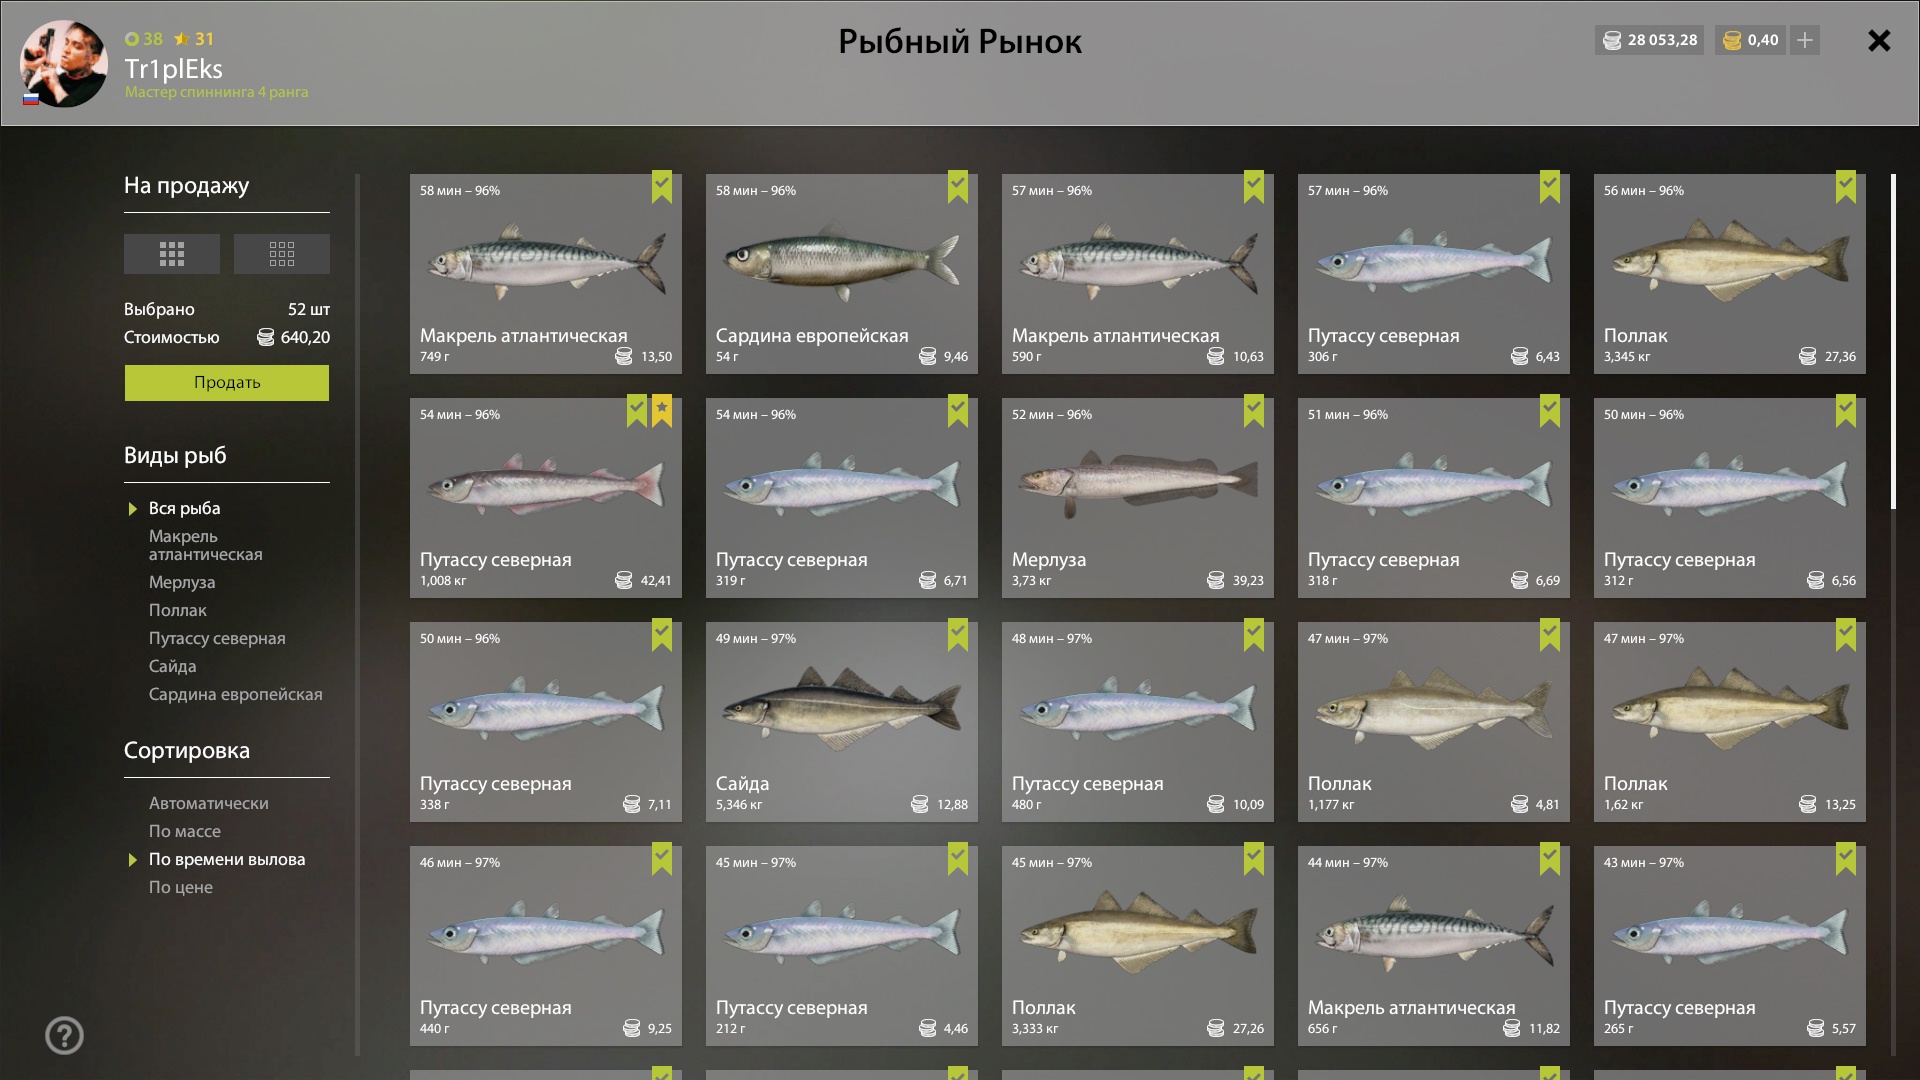Image resolution: width=1920 pixels, height=1080 pixels.
Task: Click the Продать button
Action: (x=227, y=382)
